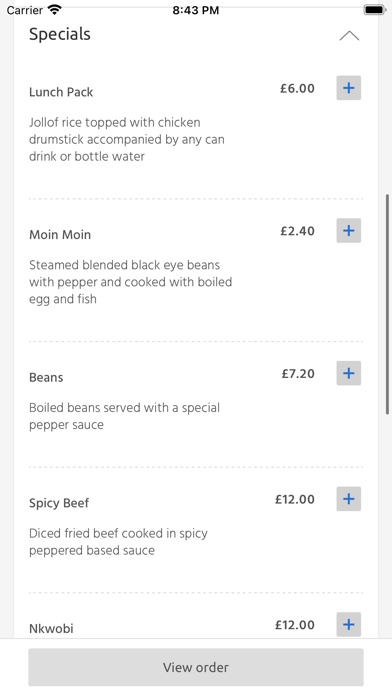
Task: Tap the Wi-Fi status icon
Action: click(x=55, y=10)
